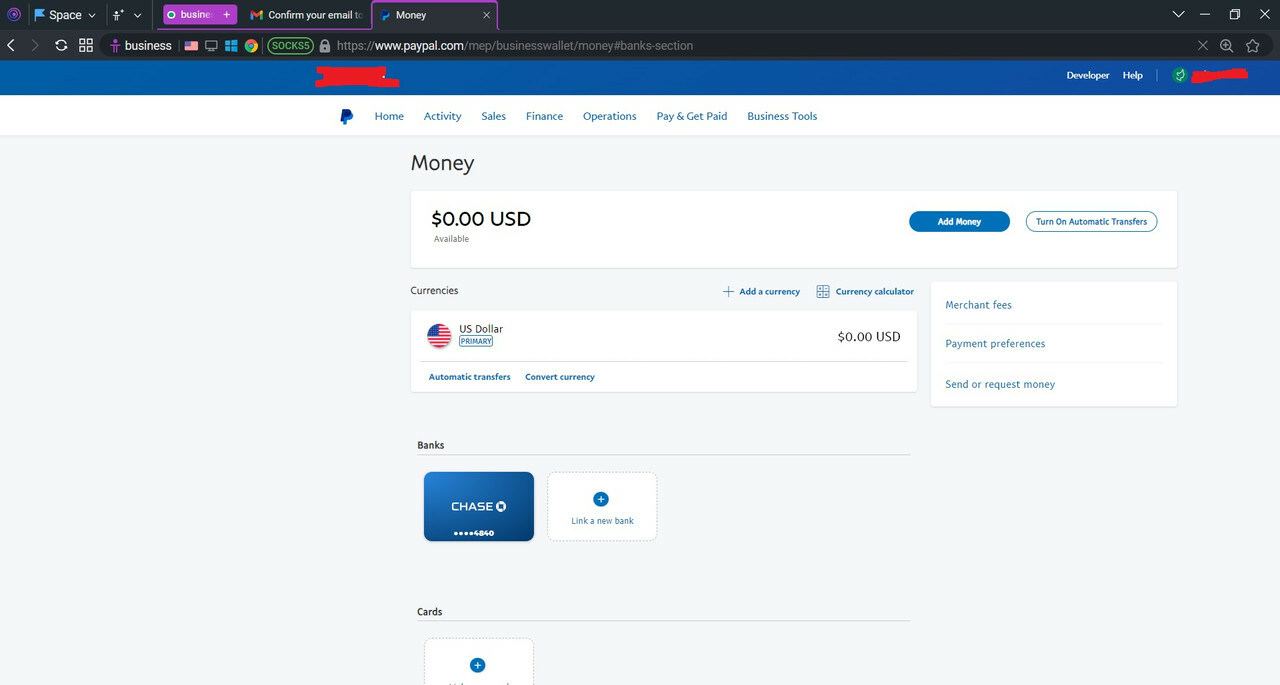Click Turn On Automatic Transfers
The height and width of the screenshot is (685, 1280).
pos(1091,221)
